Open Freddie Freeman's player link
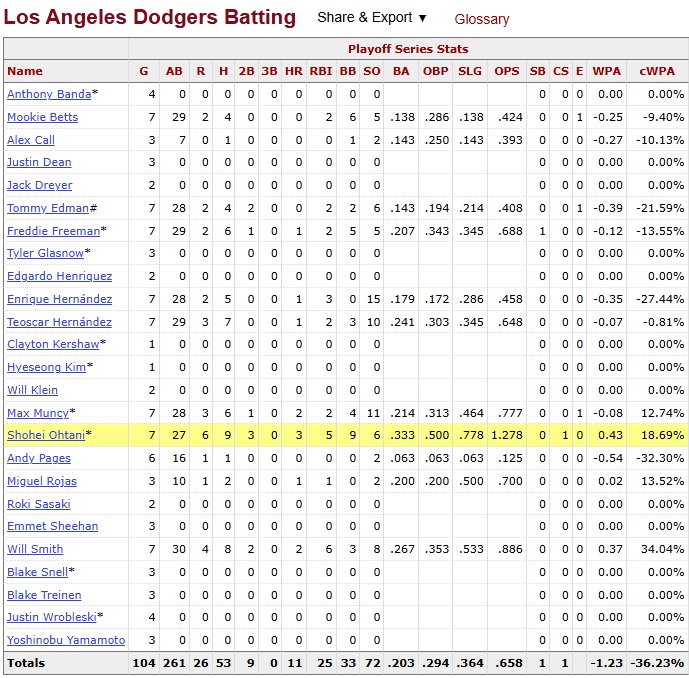 (x=52, y=231)
